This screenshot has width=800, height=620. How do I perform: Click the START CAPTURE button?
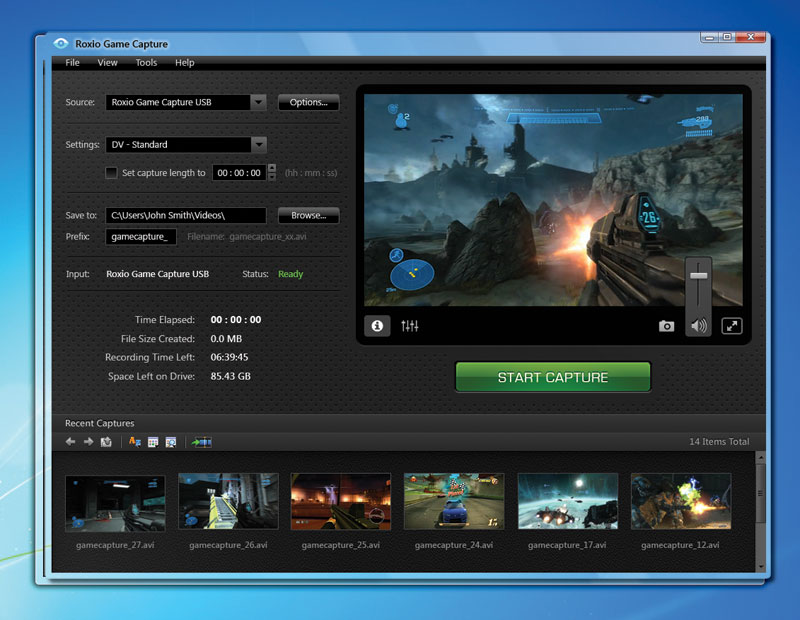(x=553, y=377)
